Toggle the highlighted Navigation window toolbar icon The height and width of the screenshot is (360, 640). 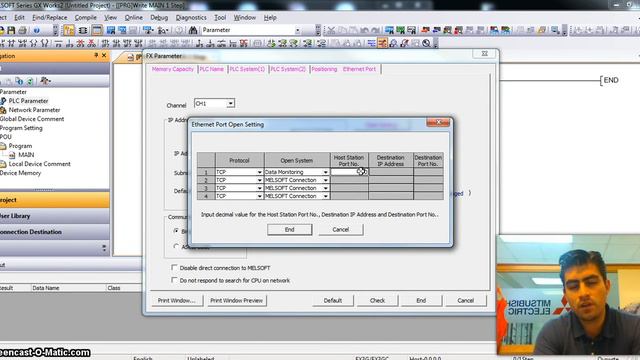click(x=69, y=30)
